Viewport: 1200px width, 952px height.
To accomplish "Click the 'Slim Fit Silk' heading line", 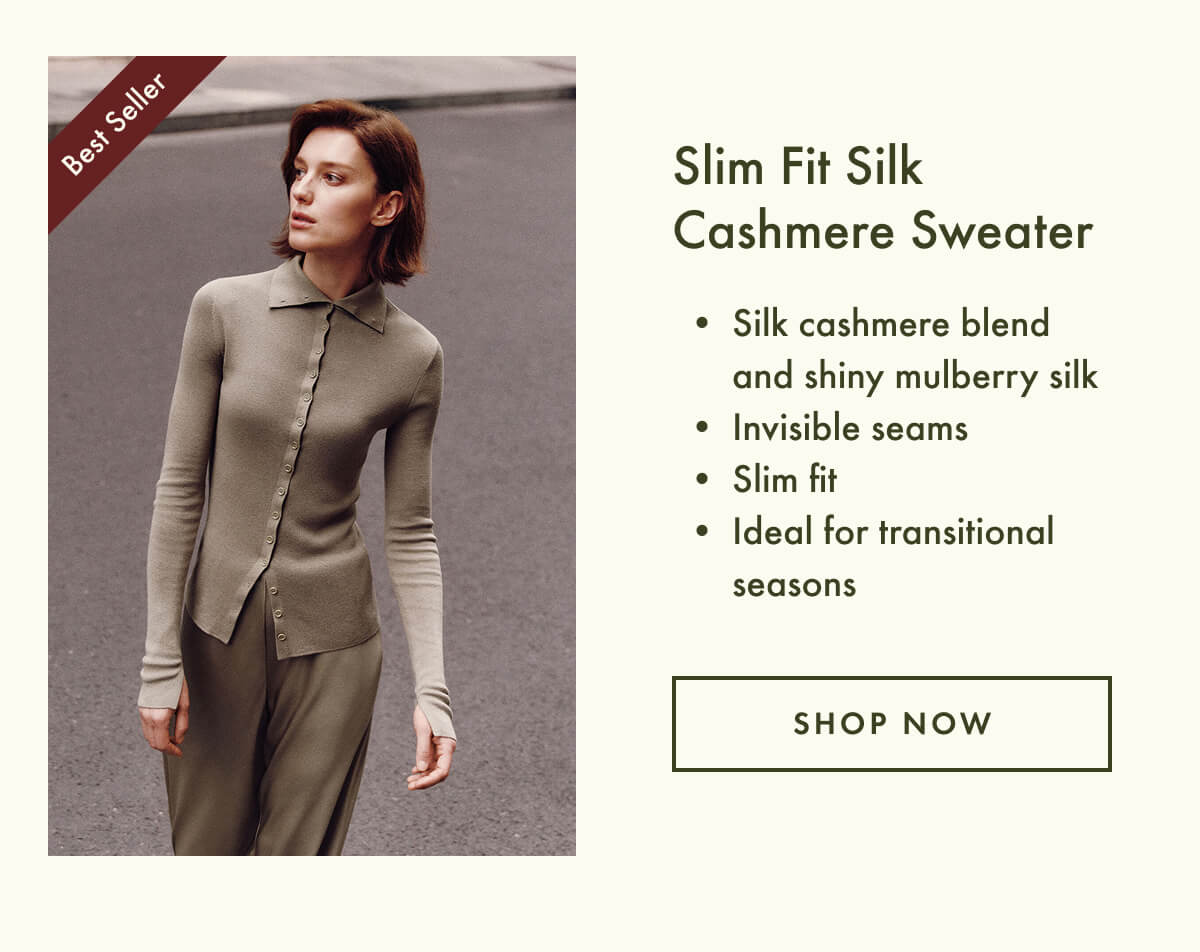I will click(x=797, y=167).
